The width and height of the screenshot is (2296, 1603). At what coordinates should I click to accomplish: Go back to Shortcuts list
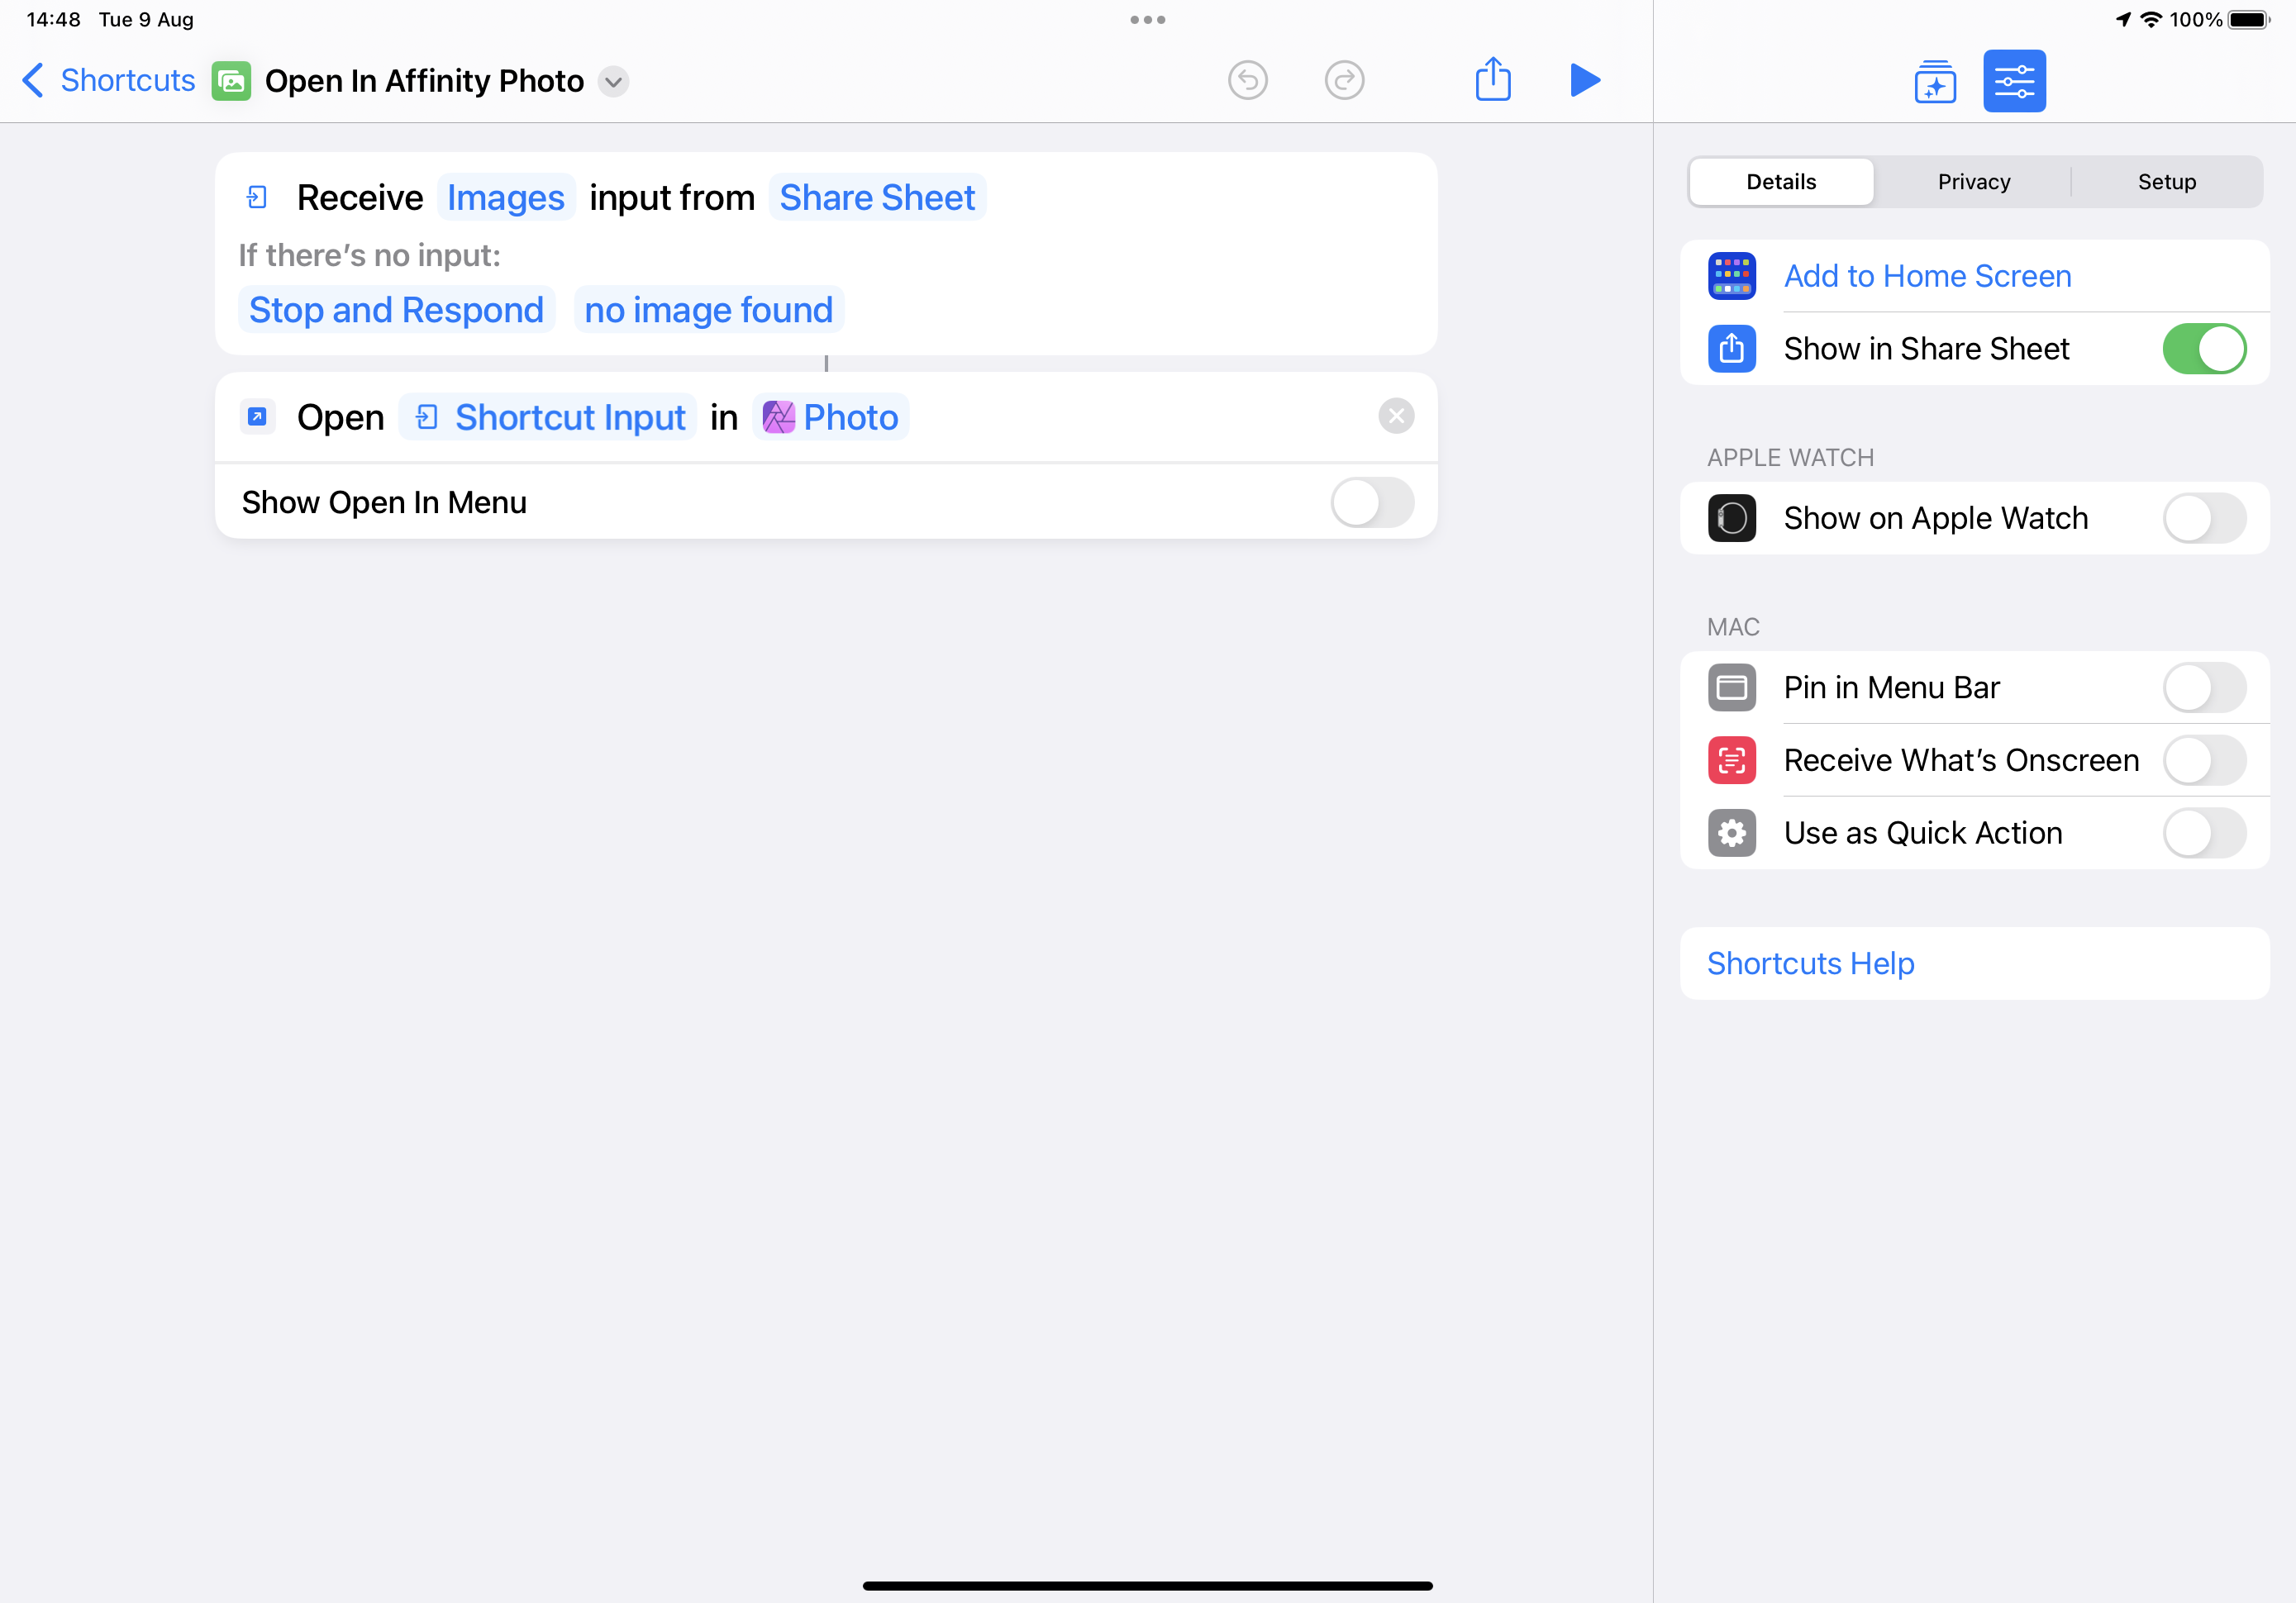tap(109, 80)
